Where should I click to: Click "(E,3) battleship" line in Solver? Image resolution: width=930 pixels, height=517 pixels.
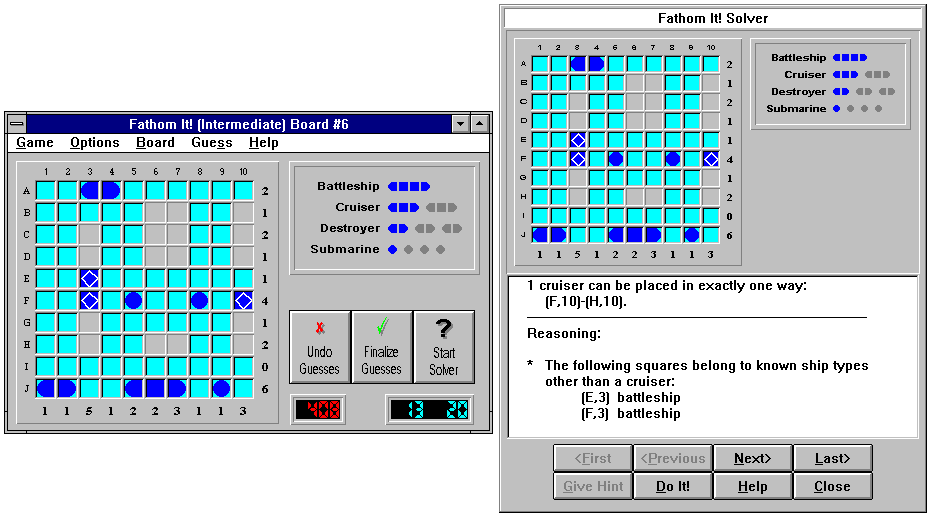pyautogui.click(x=630, y=397)
